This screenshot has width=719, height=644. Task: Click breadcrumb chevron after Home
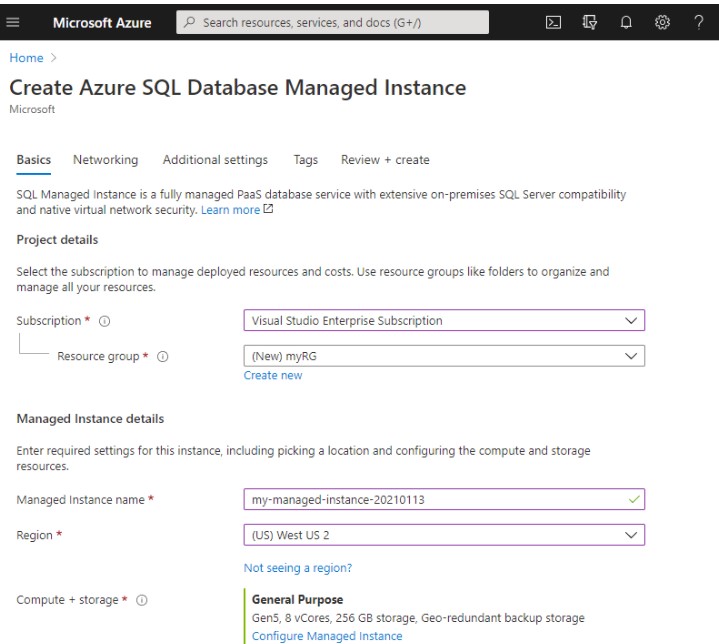[54, 58]
